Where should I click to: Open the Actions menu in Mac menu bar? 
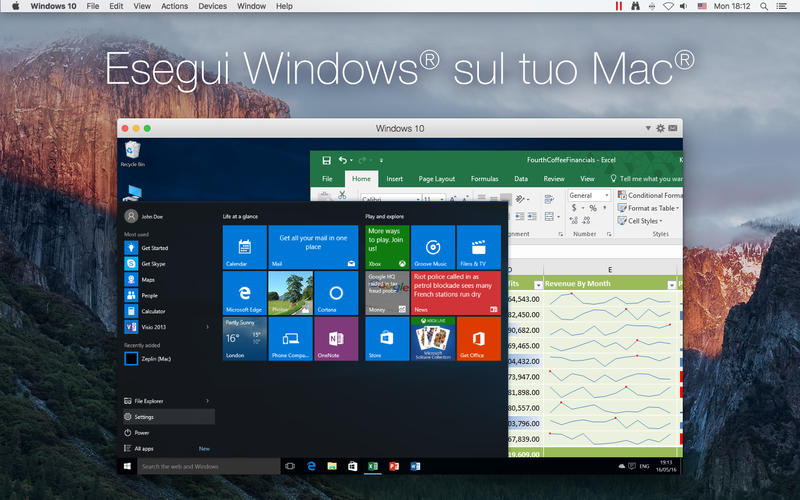(174, 6)
